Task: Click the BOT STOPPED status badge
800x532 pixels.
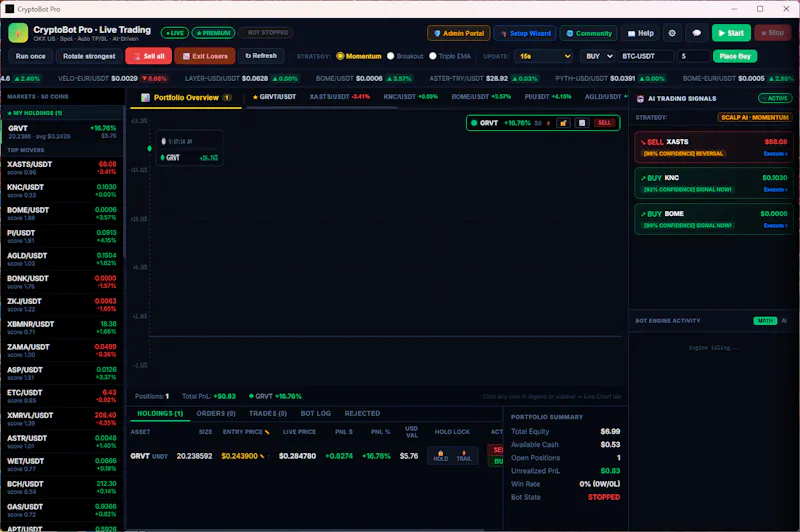Action: tap(265, 33)
